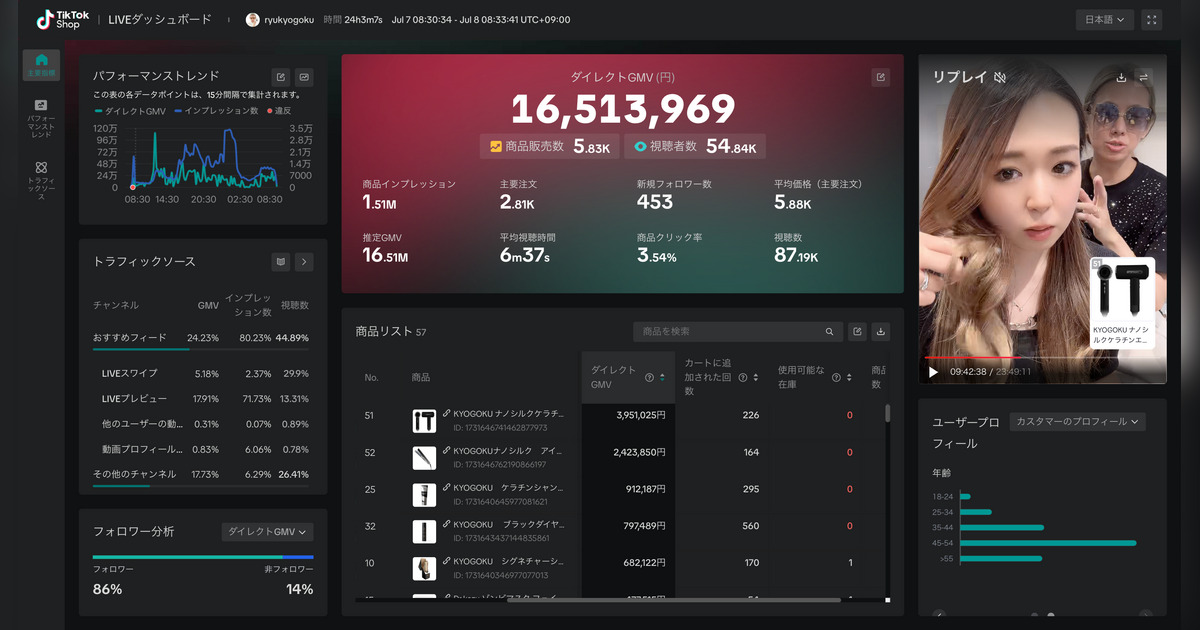
Task: Click the chart view icon in パフォーマンストレンド
Action: 304,77
